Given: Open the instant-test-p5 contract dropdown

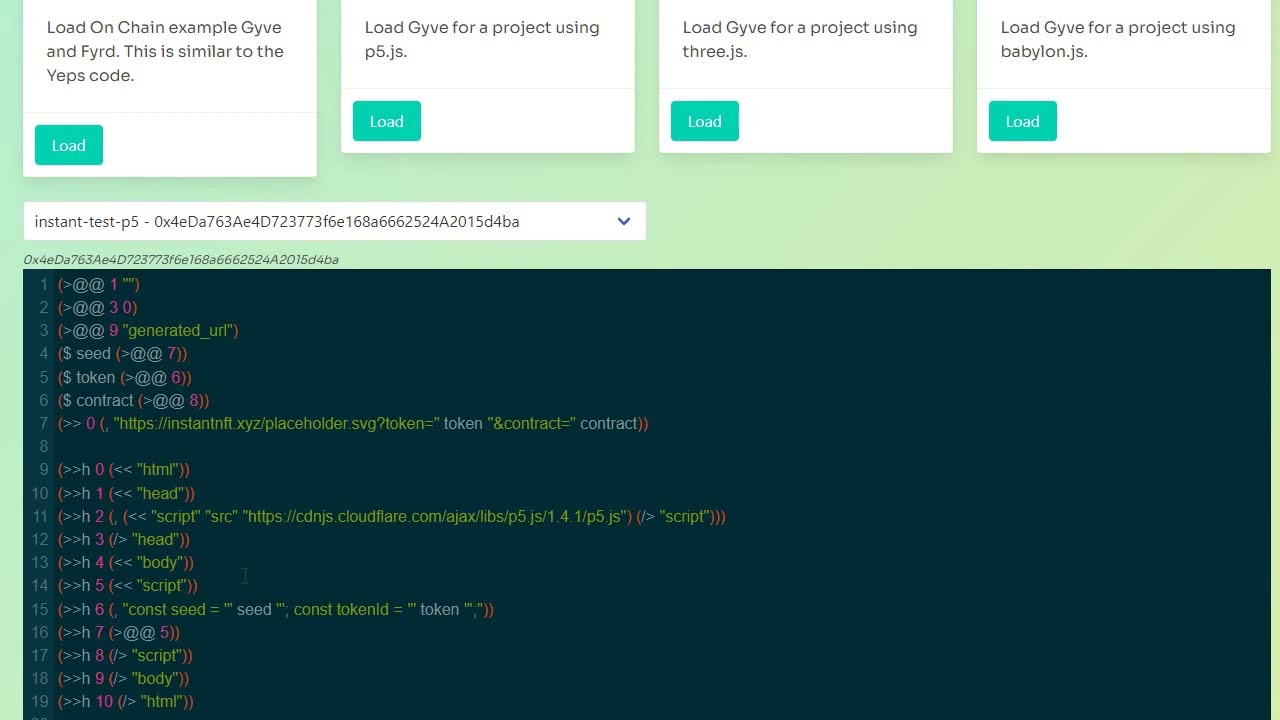Looking at the screenshot, I should coord(334,221).
